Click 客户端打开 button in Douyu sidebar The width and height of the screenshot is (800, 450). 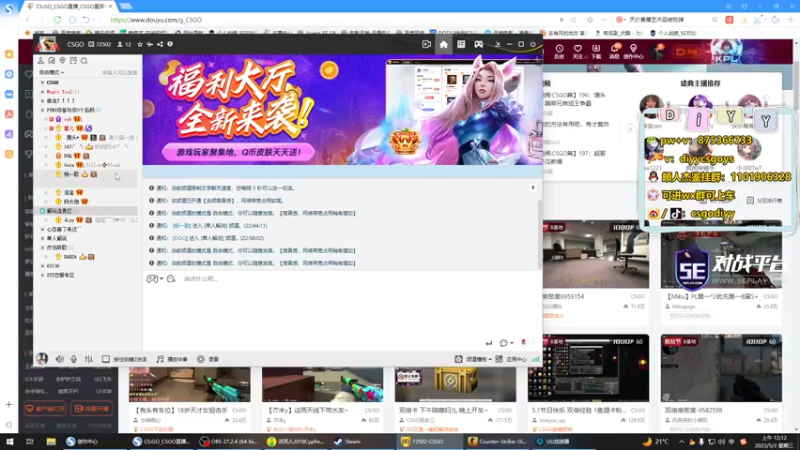click(45, 409)
